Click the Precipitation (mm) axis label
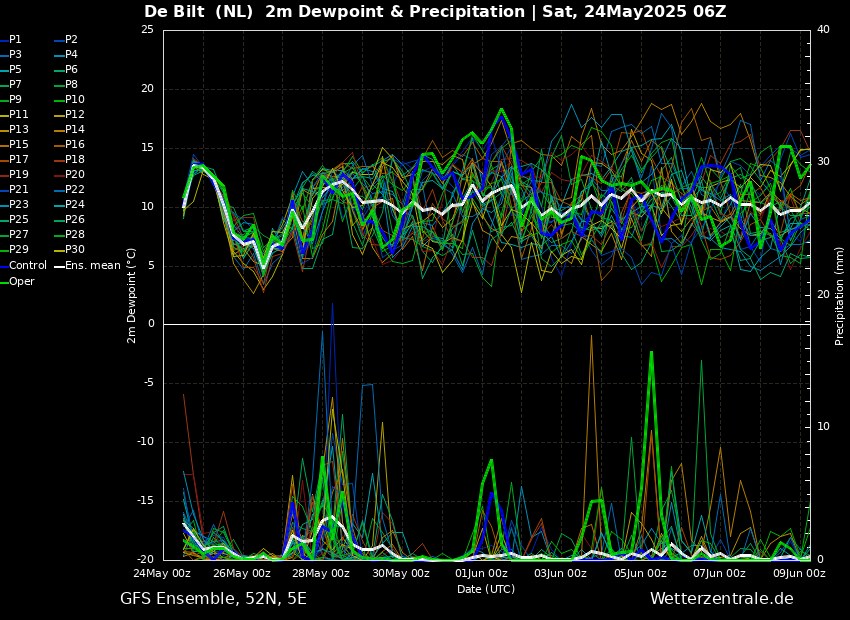The height and width of the screenshot is (620, 850). (x=840, y=296)
